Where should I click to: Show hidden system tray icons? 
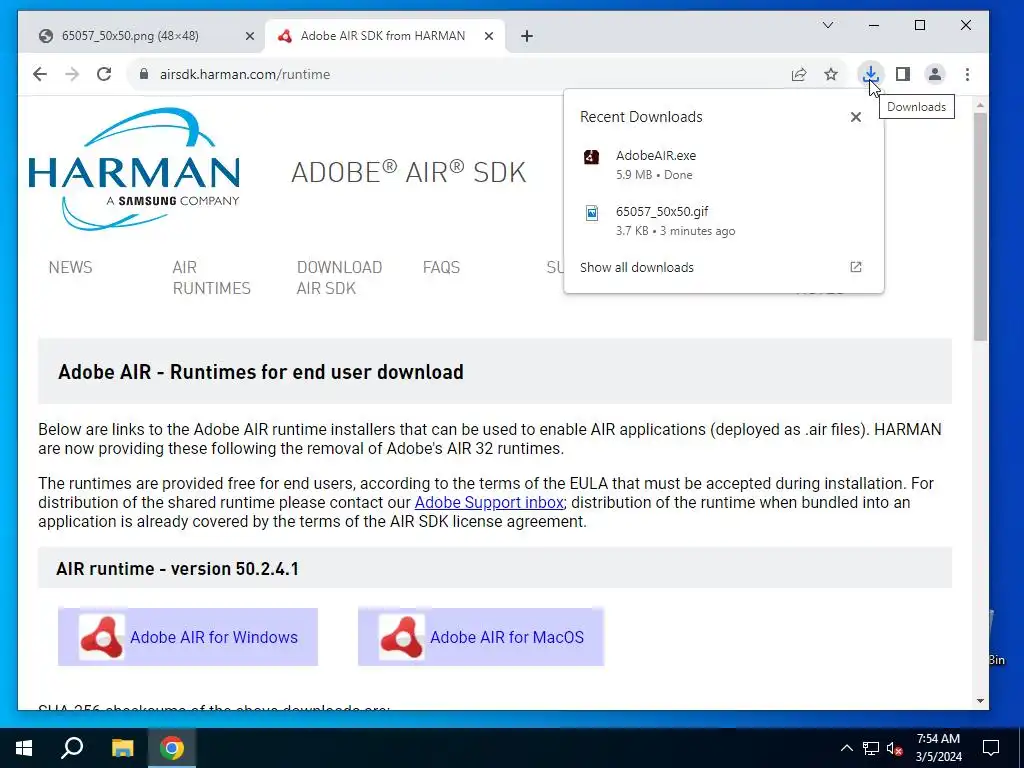846,748
